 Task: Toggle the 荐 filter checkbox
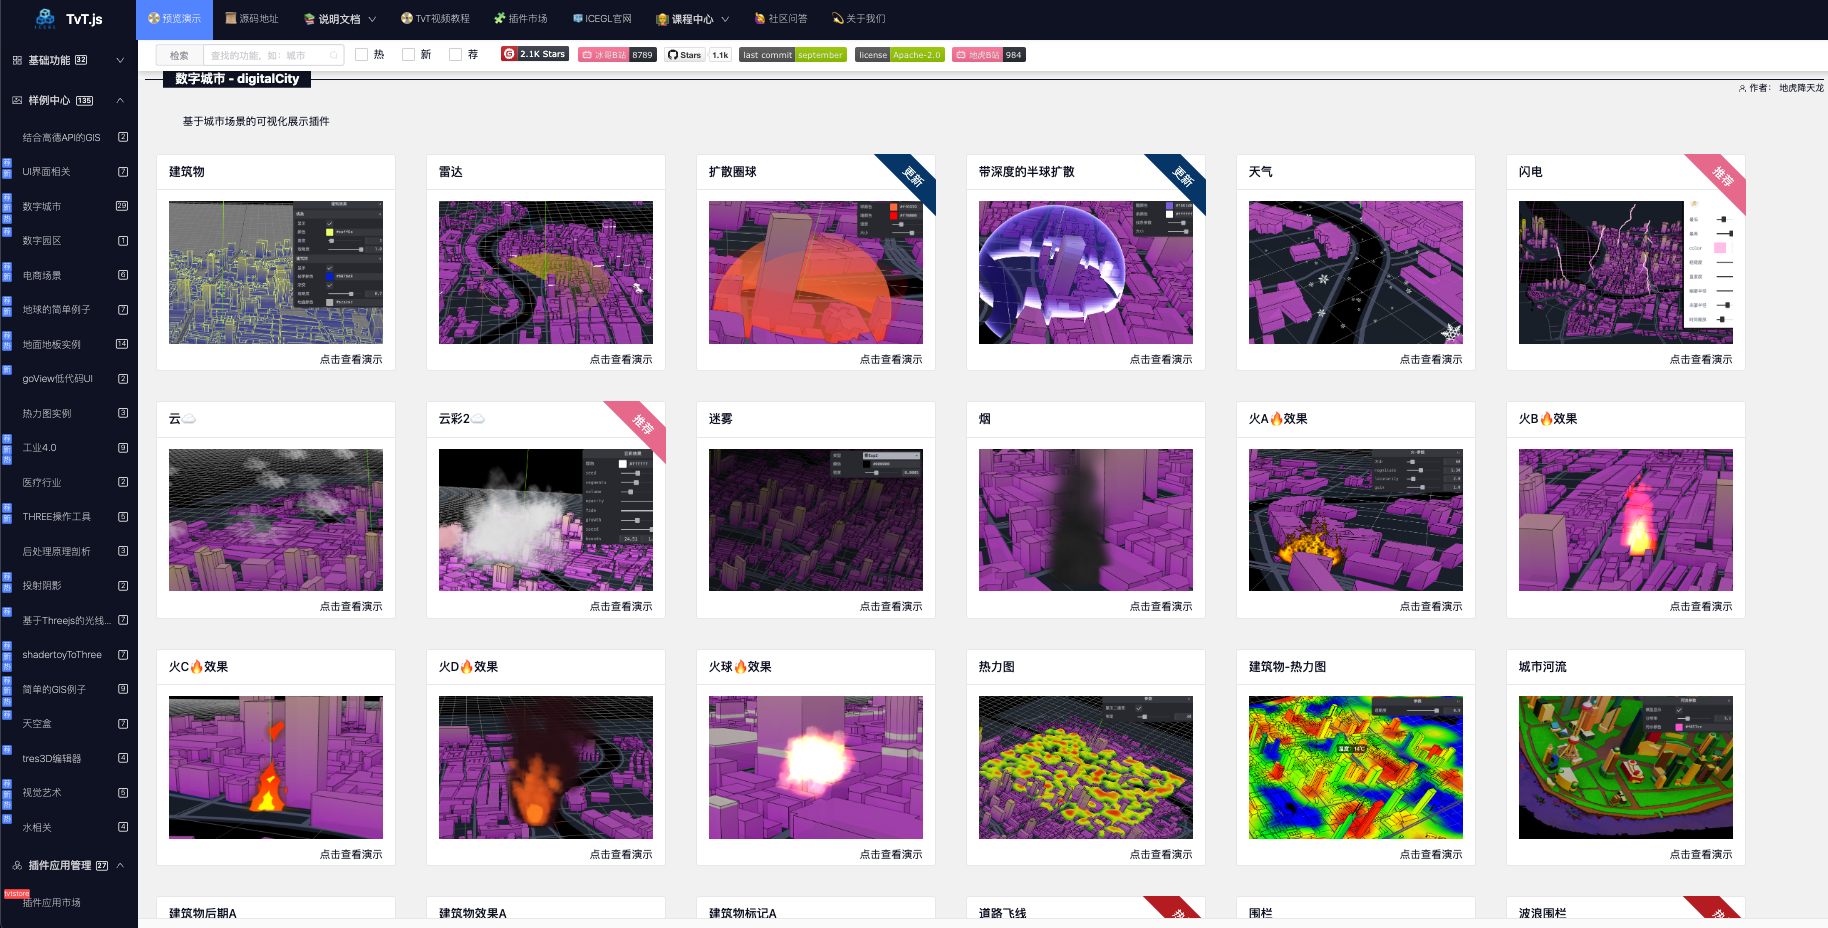[x=455, y=55]
